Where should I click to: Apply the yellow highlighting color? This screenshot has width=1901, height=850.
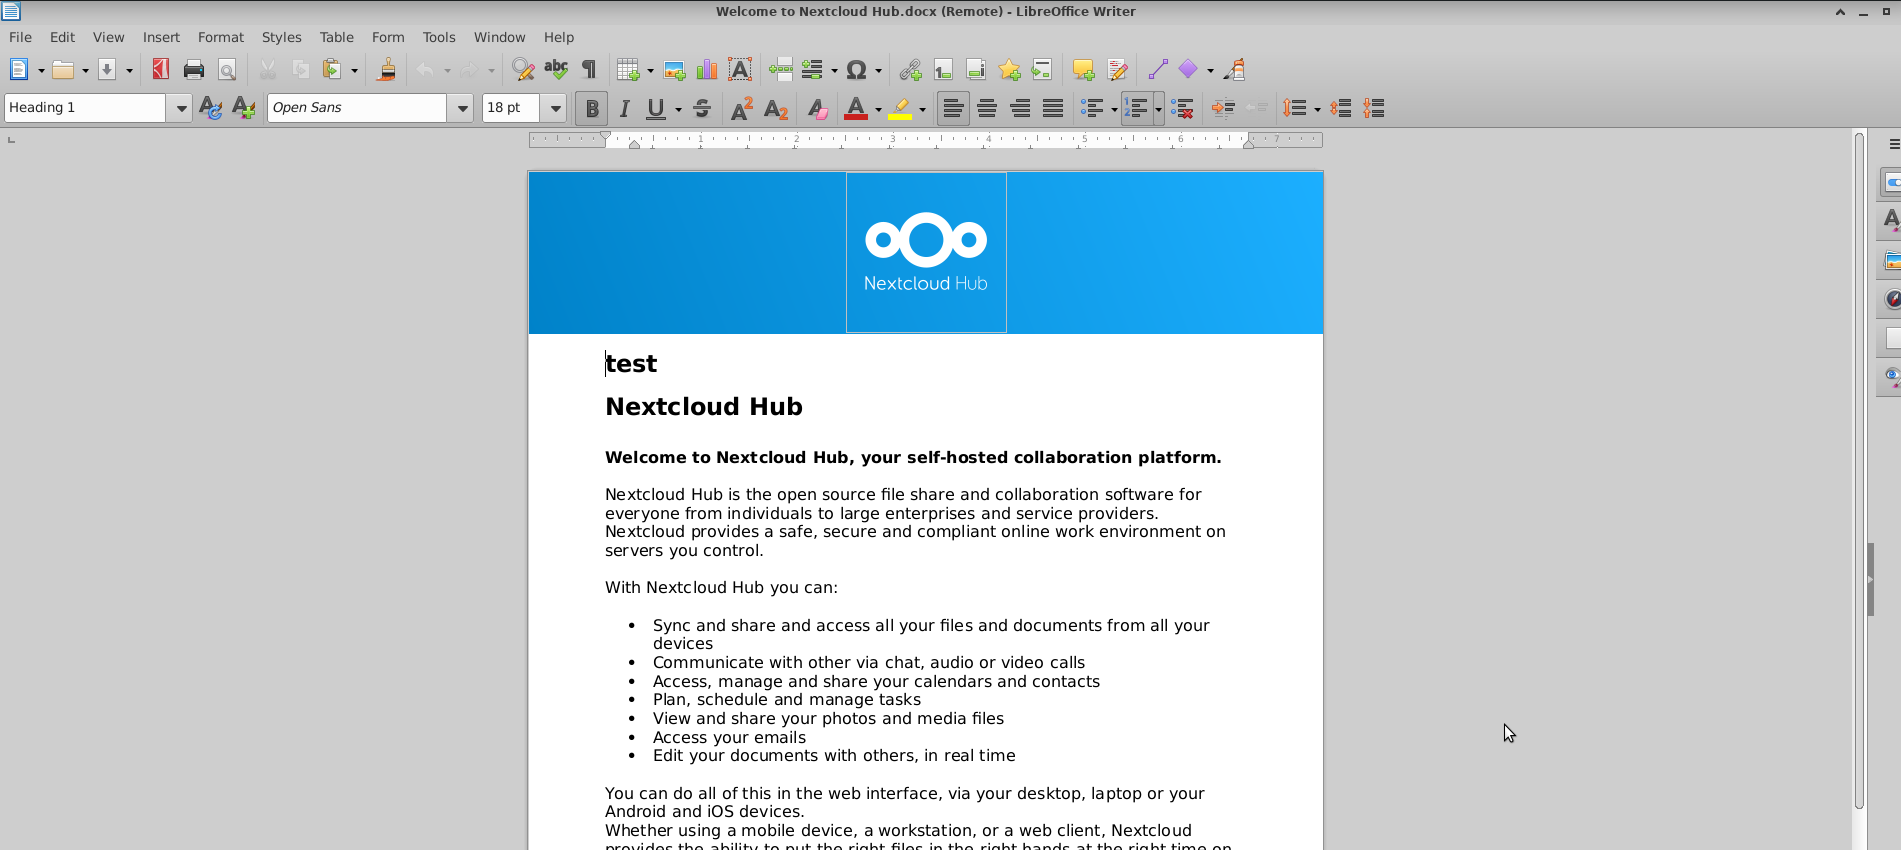click(x=900, y=109)
